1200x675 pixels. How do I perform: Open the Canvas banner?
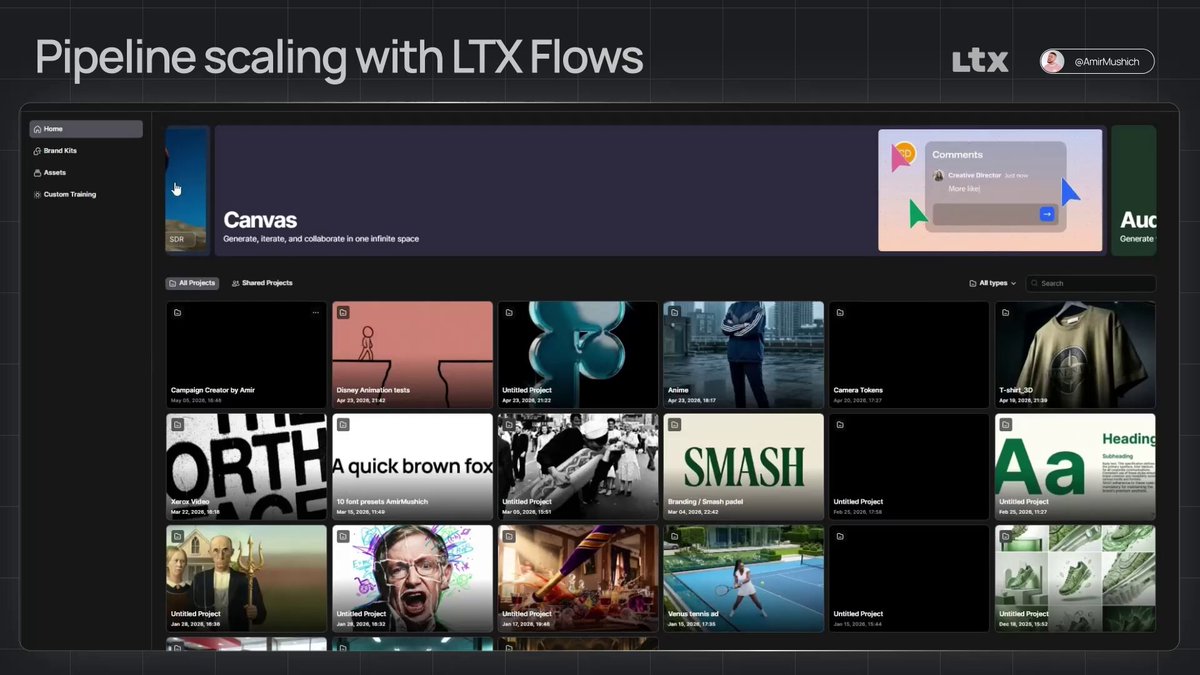pos(544,190)
